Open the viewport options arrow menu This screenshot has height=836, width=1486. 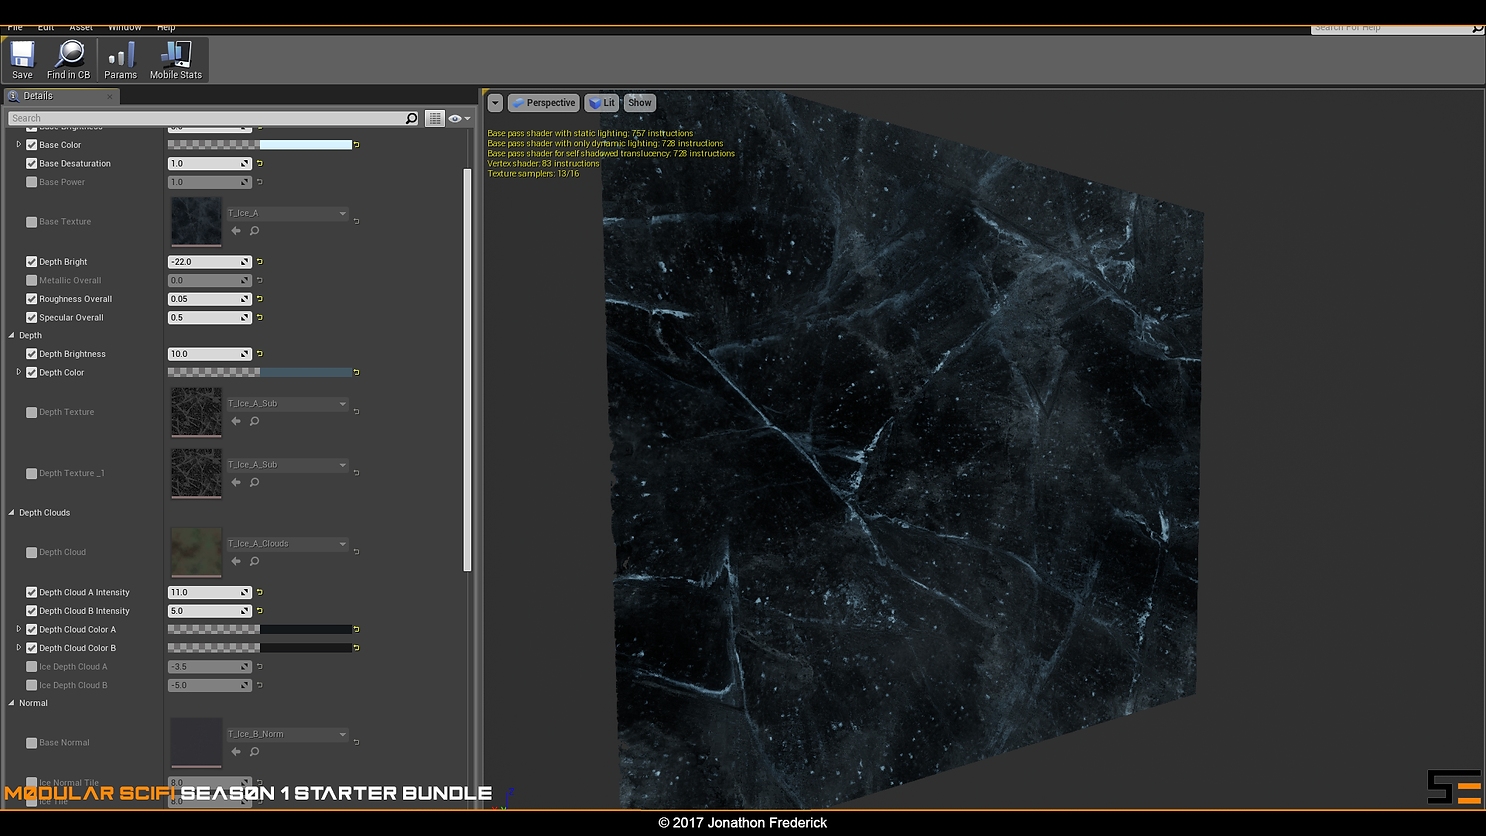point(495,103)
